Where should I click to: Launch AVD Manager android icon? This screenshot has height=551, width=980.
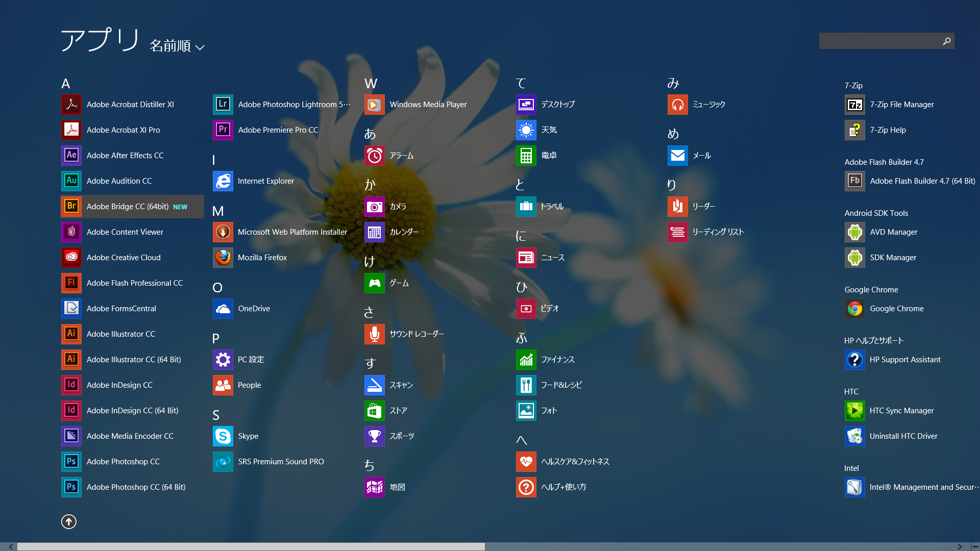coord(855,232)
